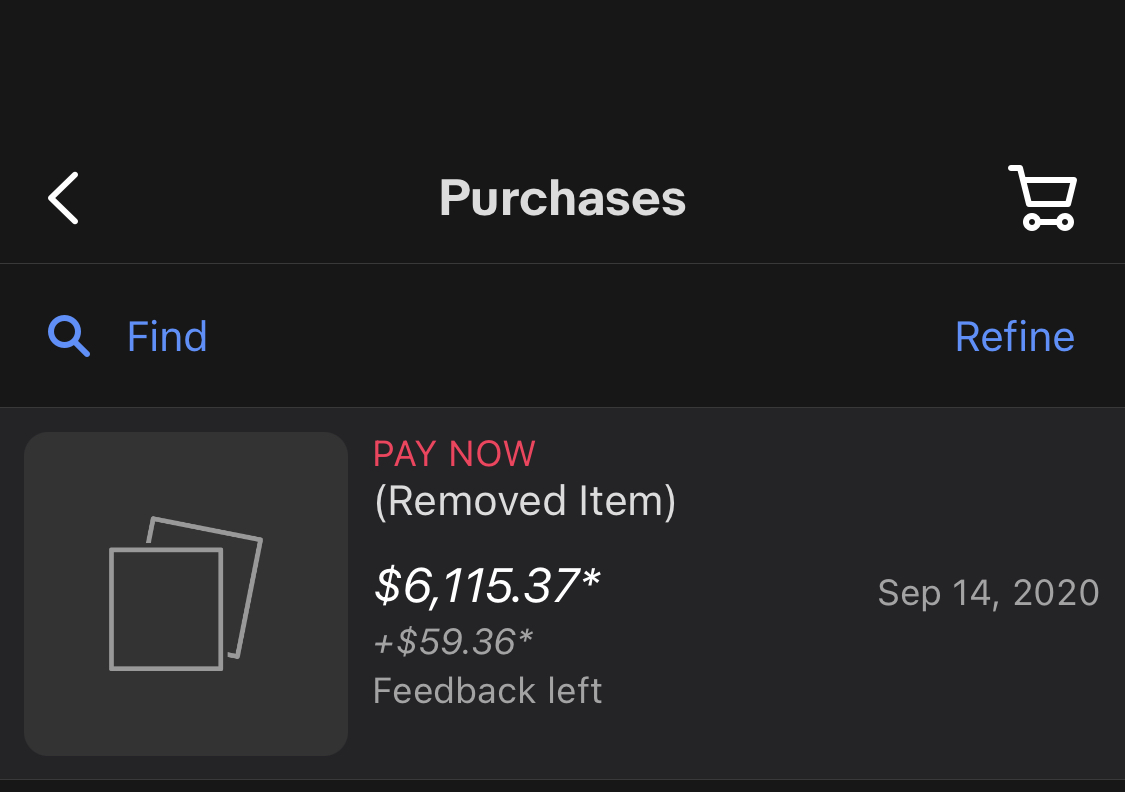Image resolution: width=1125 pixels, height=792 pixels.
Task: Tap the $6,115.37 item price
Action: (478, 586)
